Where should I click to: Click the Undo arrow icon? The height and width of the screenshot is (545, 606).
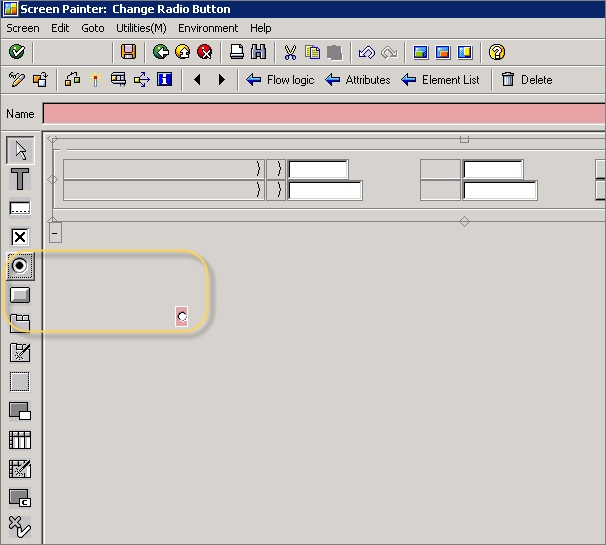(x=366, y=52)
